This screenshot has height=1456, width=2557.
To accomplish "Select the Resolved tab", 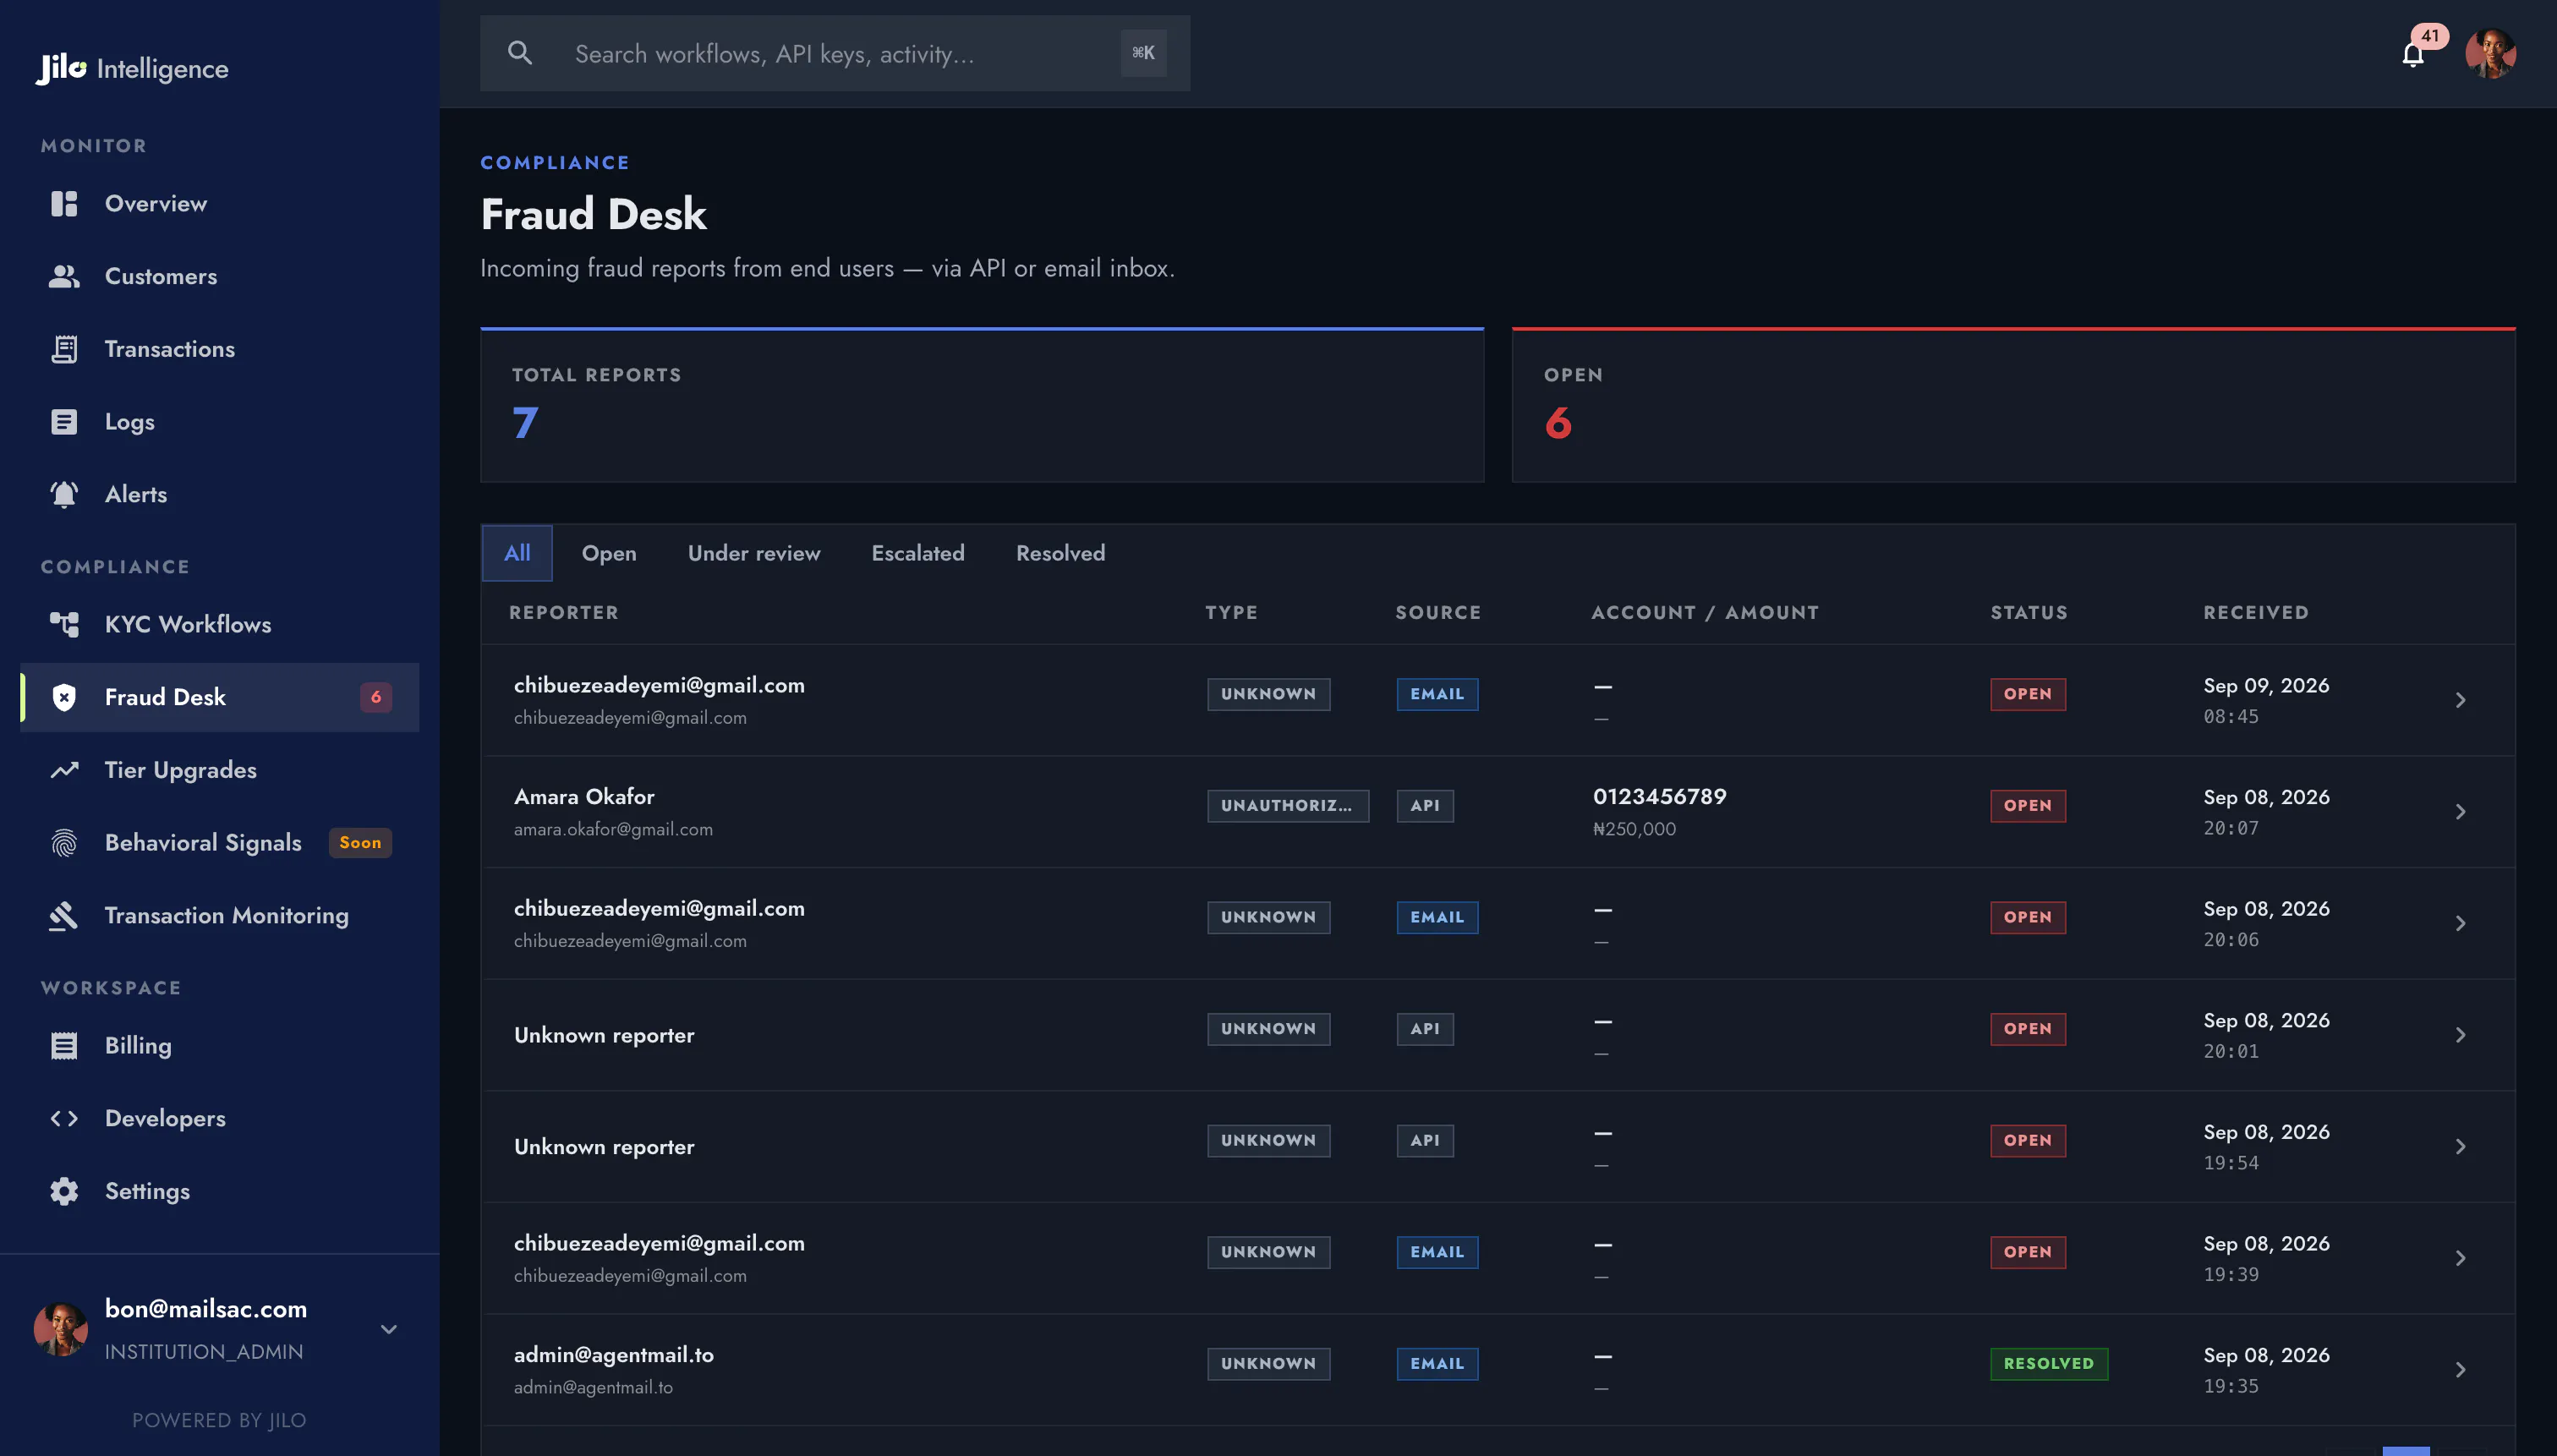I will (1060, 553).
